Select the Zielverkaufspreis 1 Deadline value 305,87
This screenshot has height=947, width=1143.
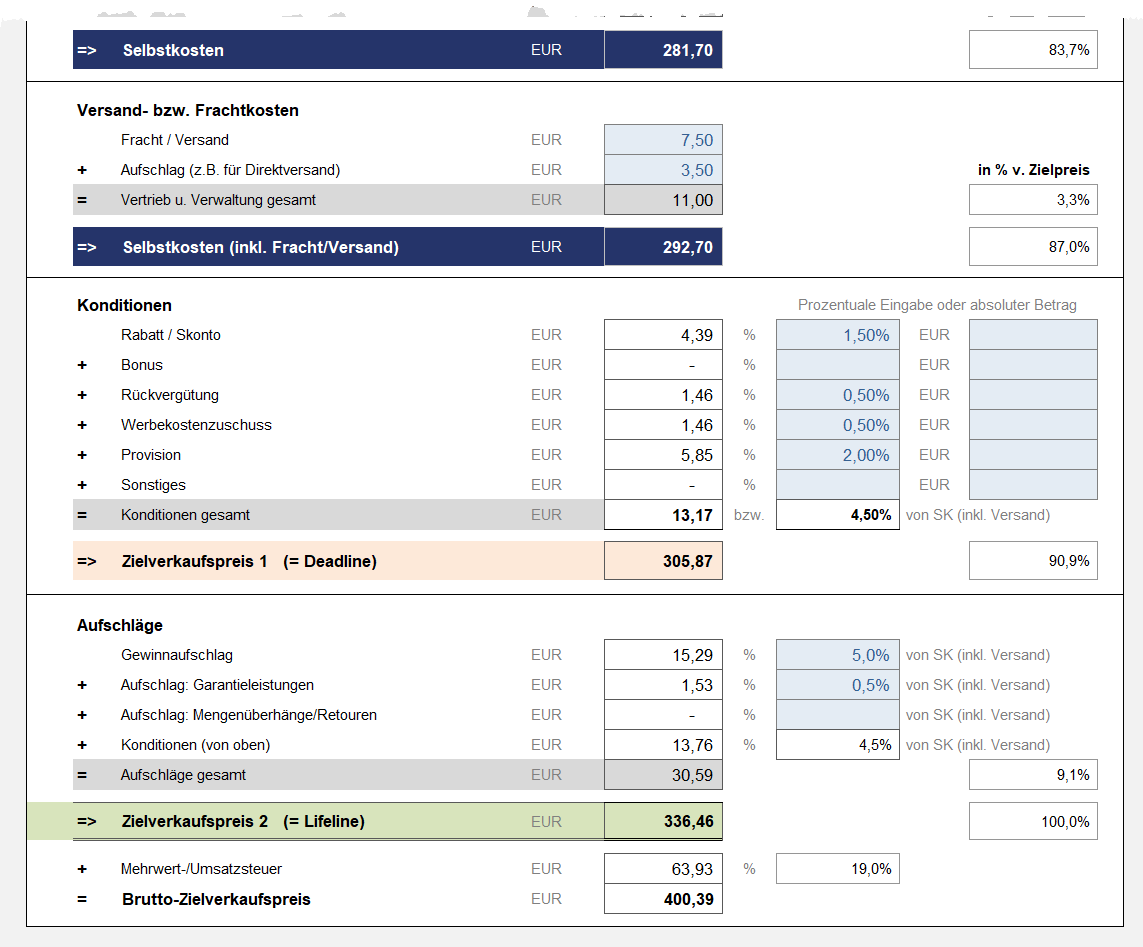tap(663, 561)
